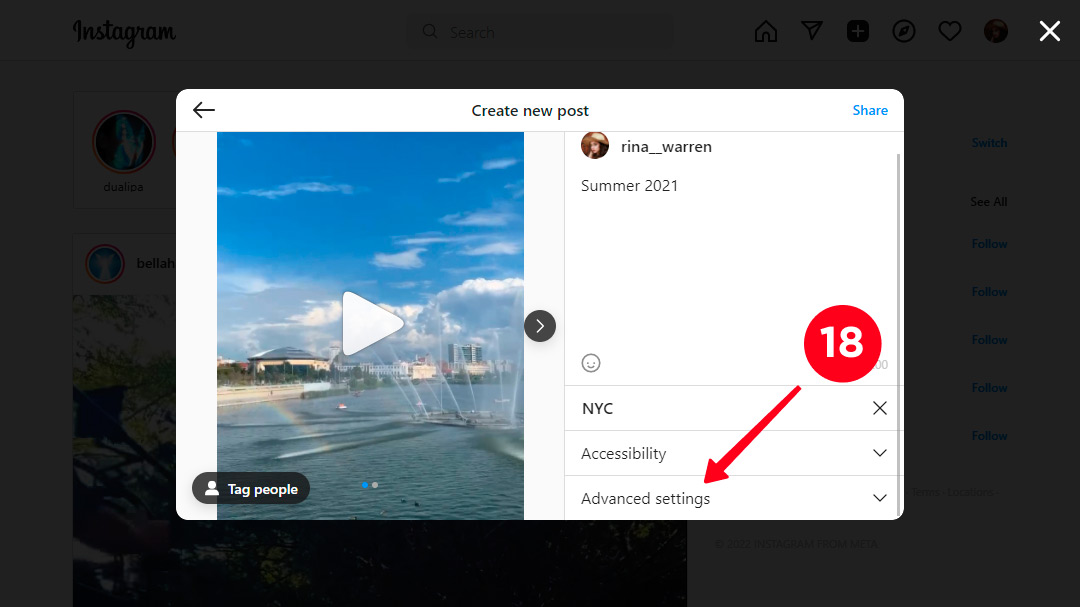Viewport: 1080px width, 607px height.
Task: Open the profile avatar menu in the header
Action: 996,31
